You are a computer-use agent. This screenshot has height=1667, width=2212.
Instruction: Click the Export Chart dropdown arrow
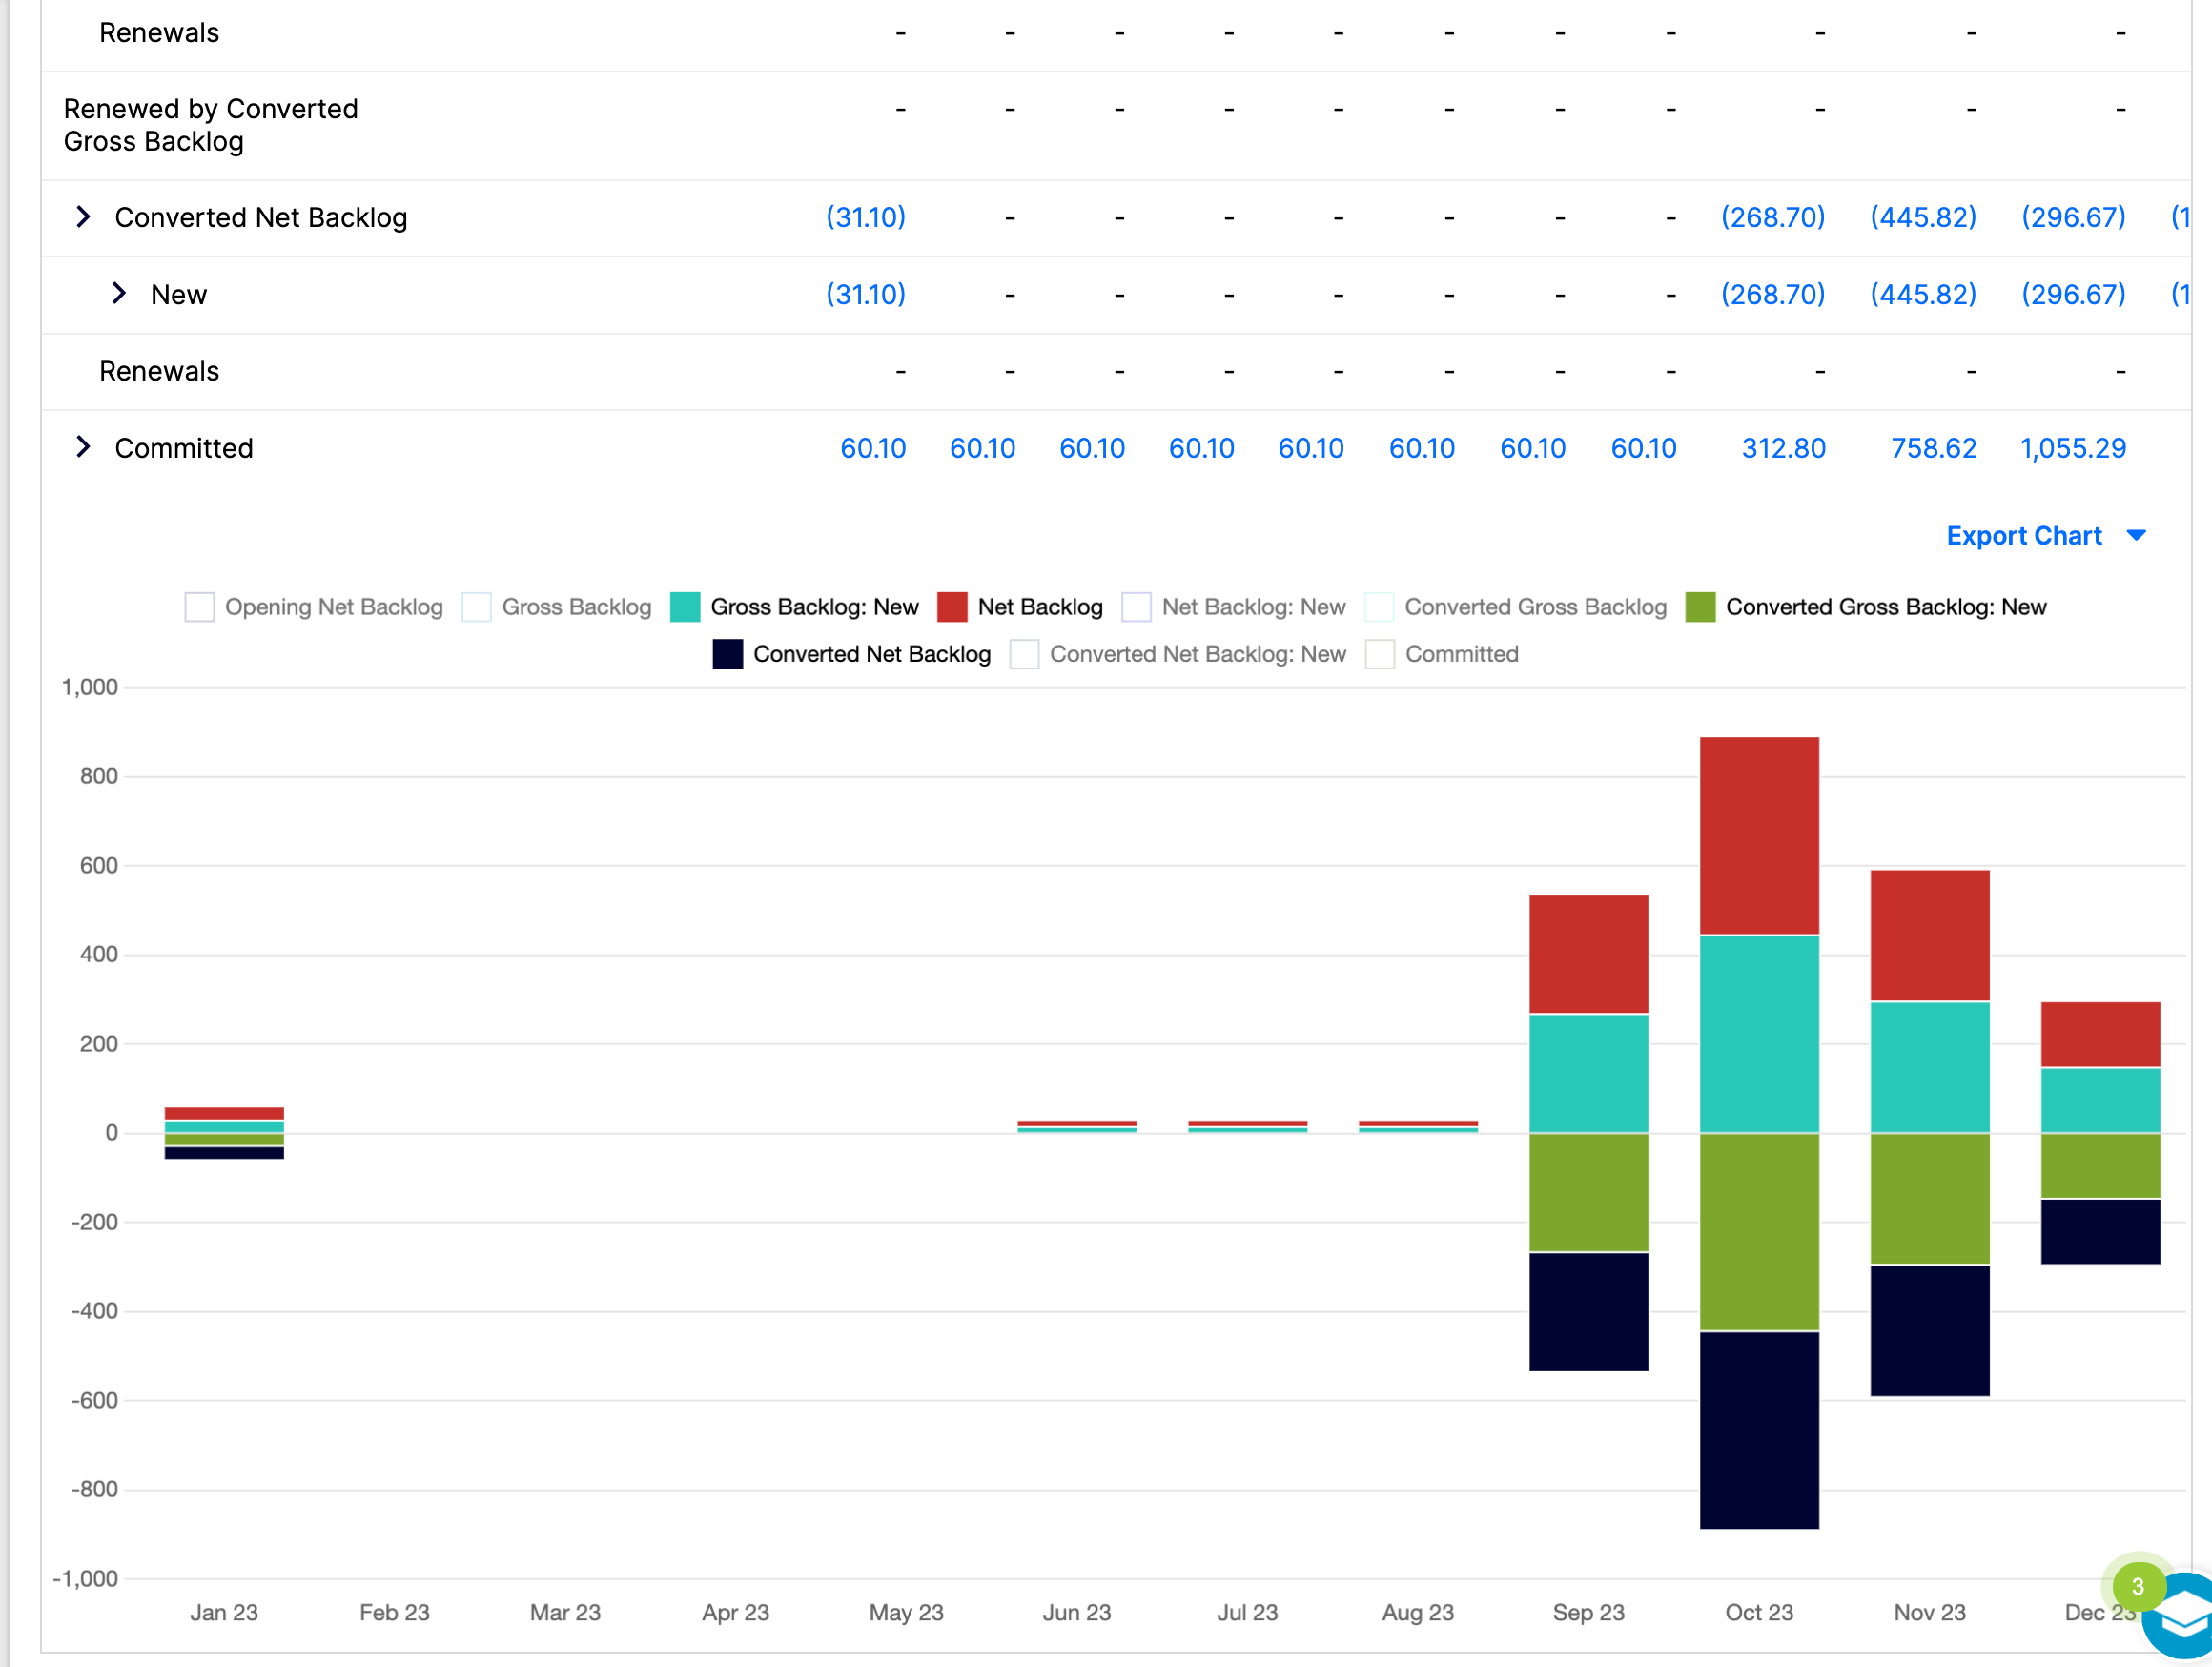[x=2136, y=536]
